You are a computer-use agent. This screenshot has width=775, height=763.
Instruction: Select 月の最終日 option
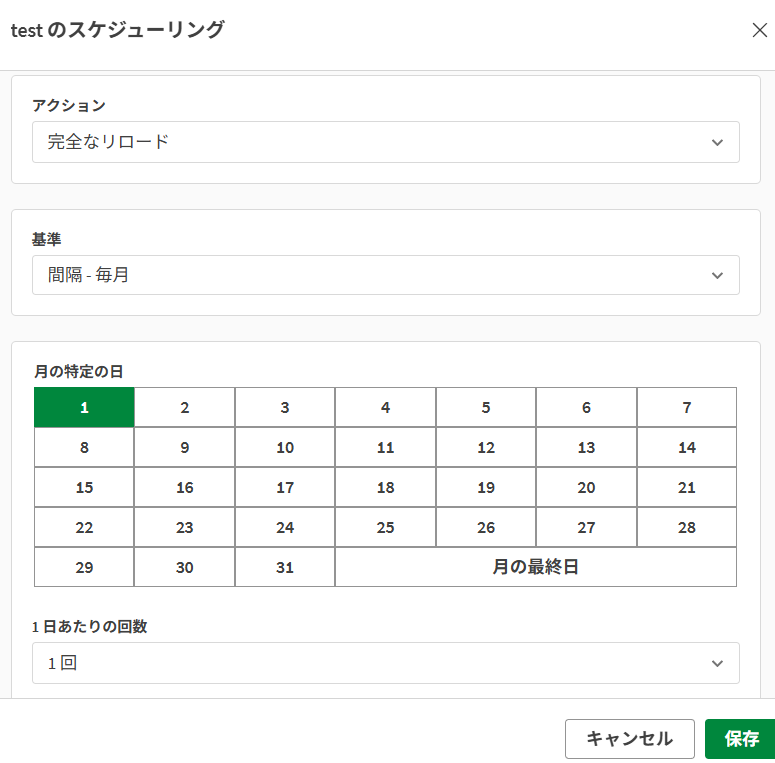[535, 567]
